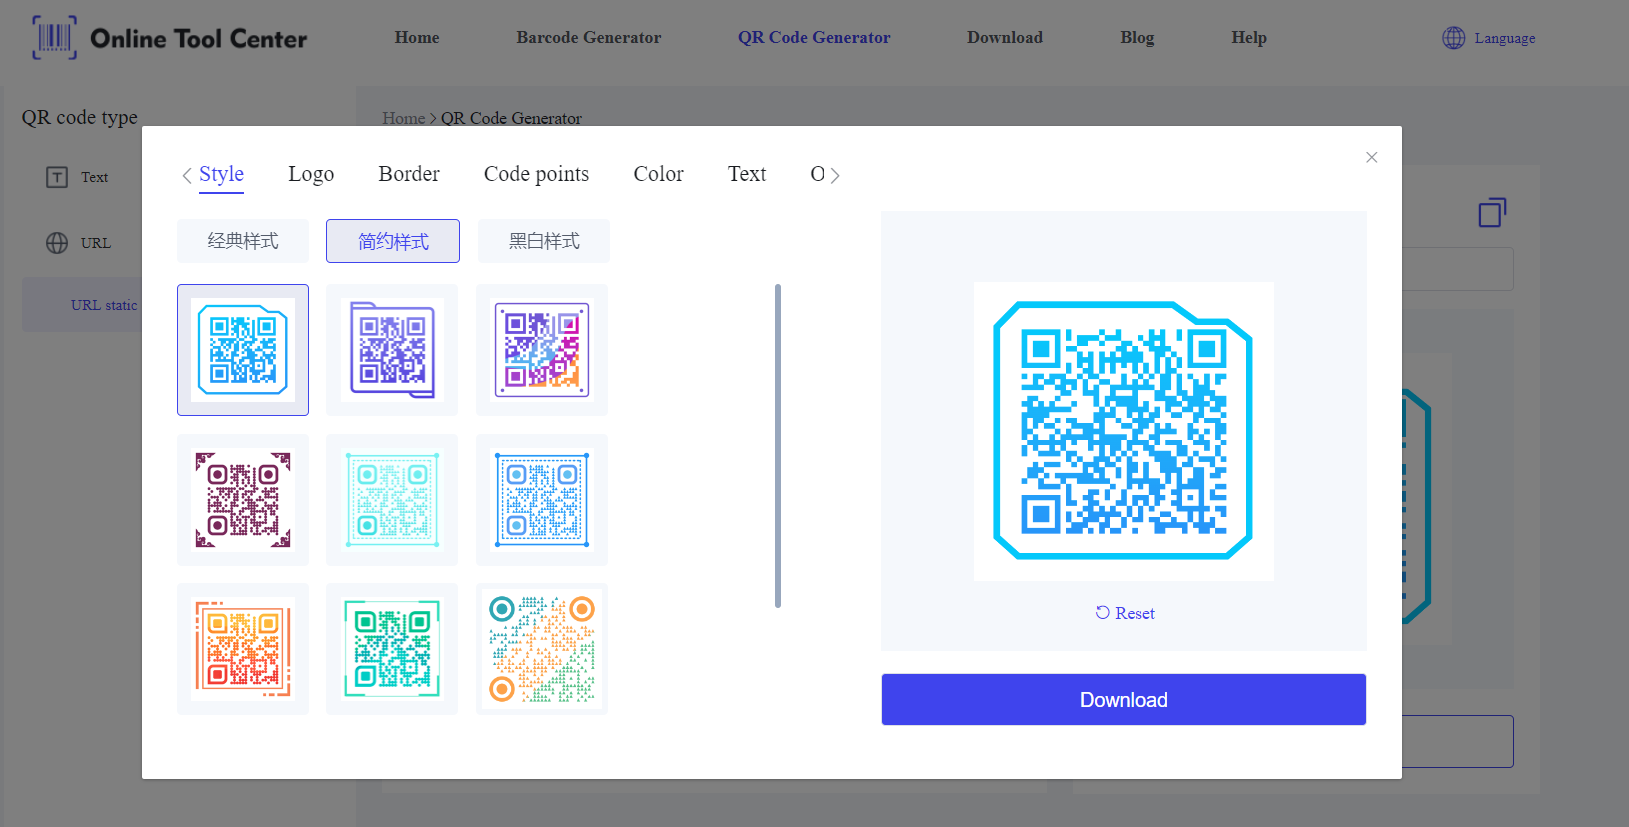Choose the light teal dotted QR style thumbnail

(x=392, y=500)
